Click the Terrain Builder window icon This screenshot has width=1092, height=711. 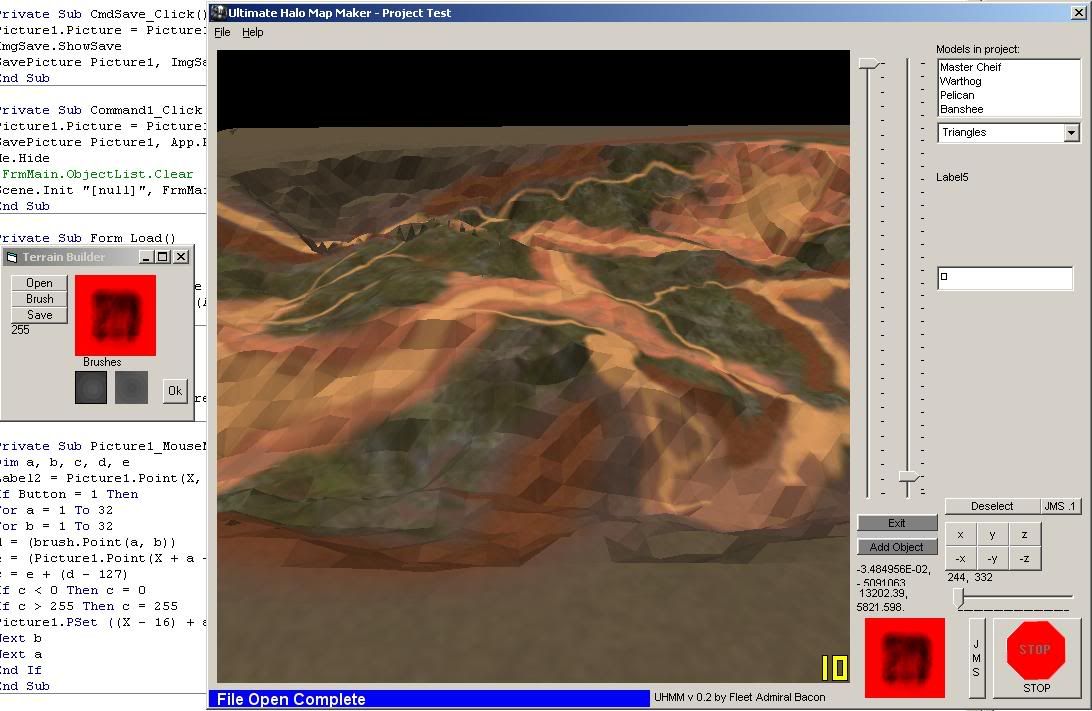12,257
